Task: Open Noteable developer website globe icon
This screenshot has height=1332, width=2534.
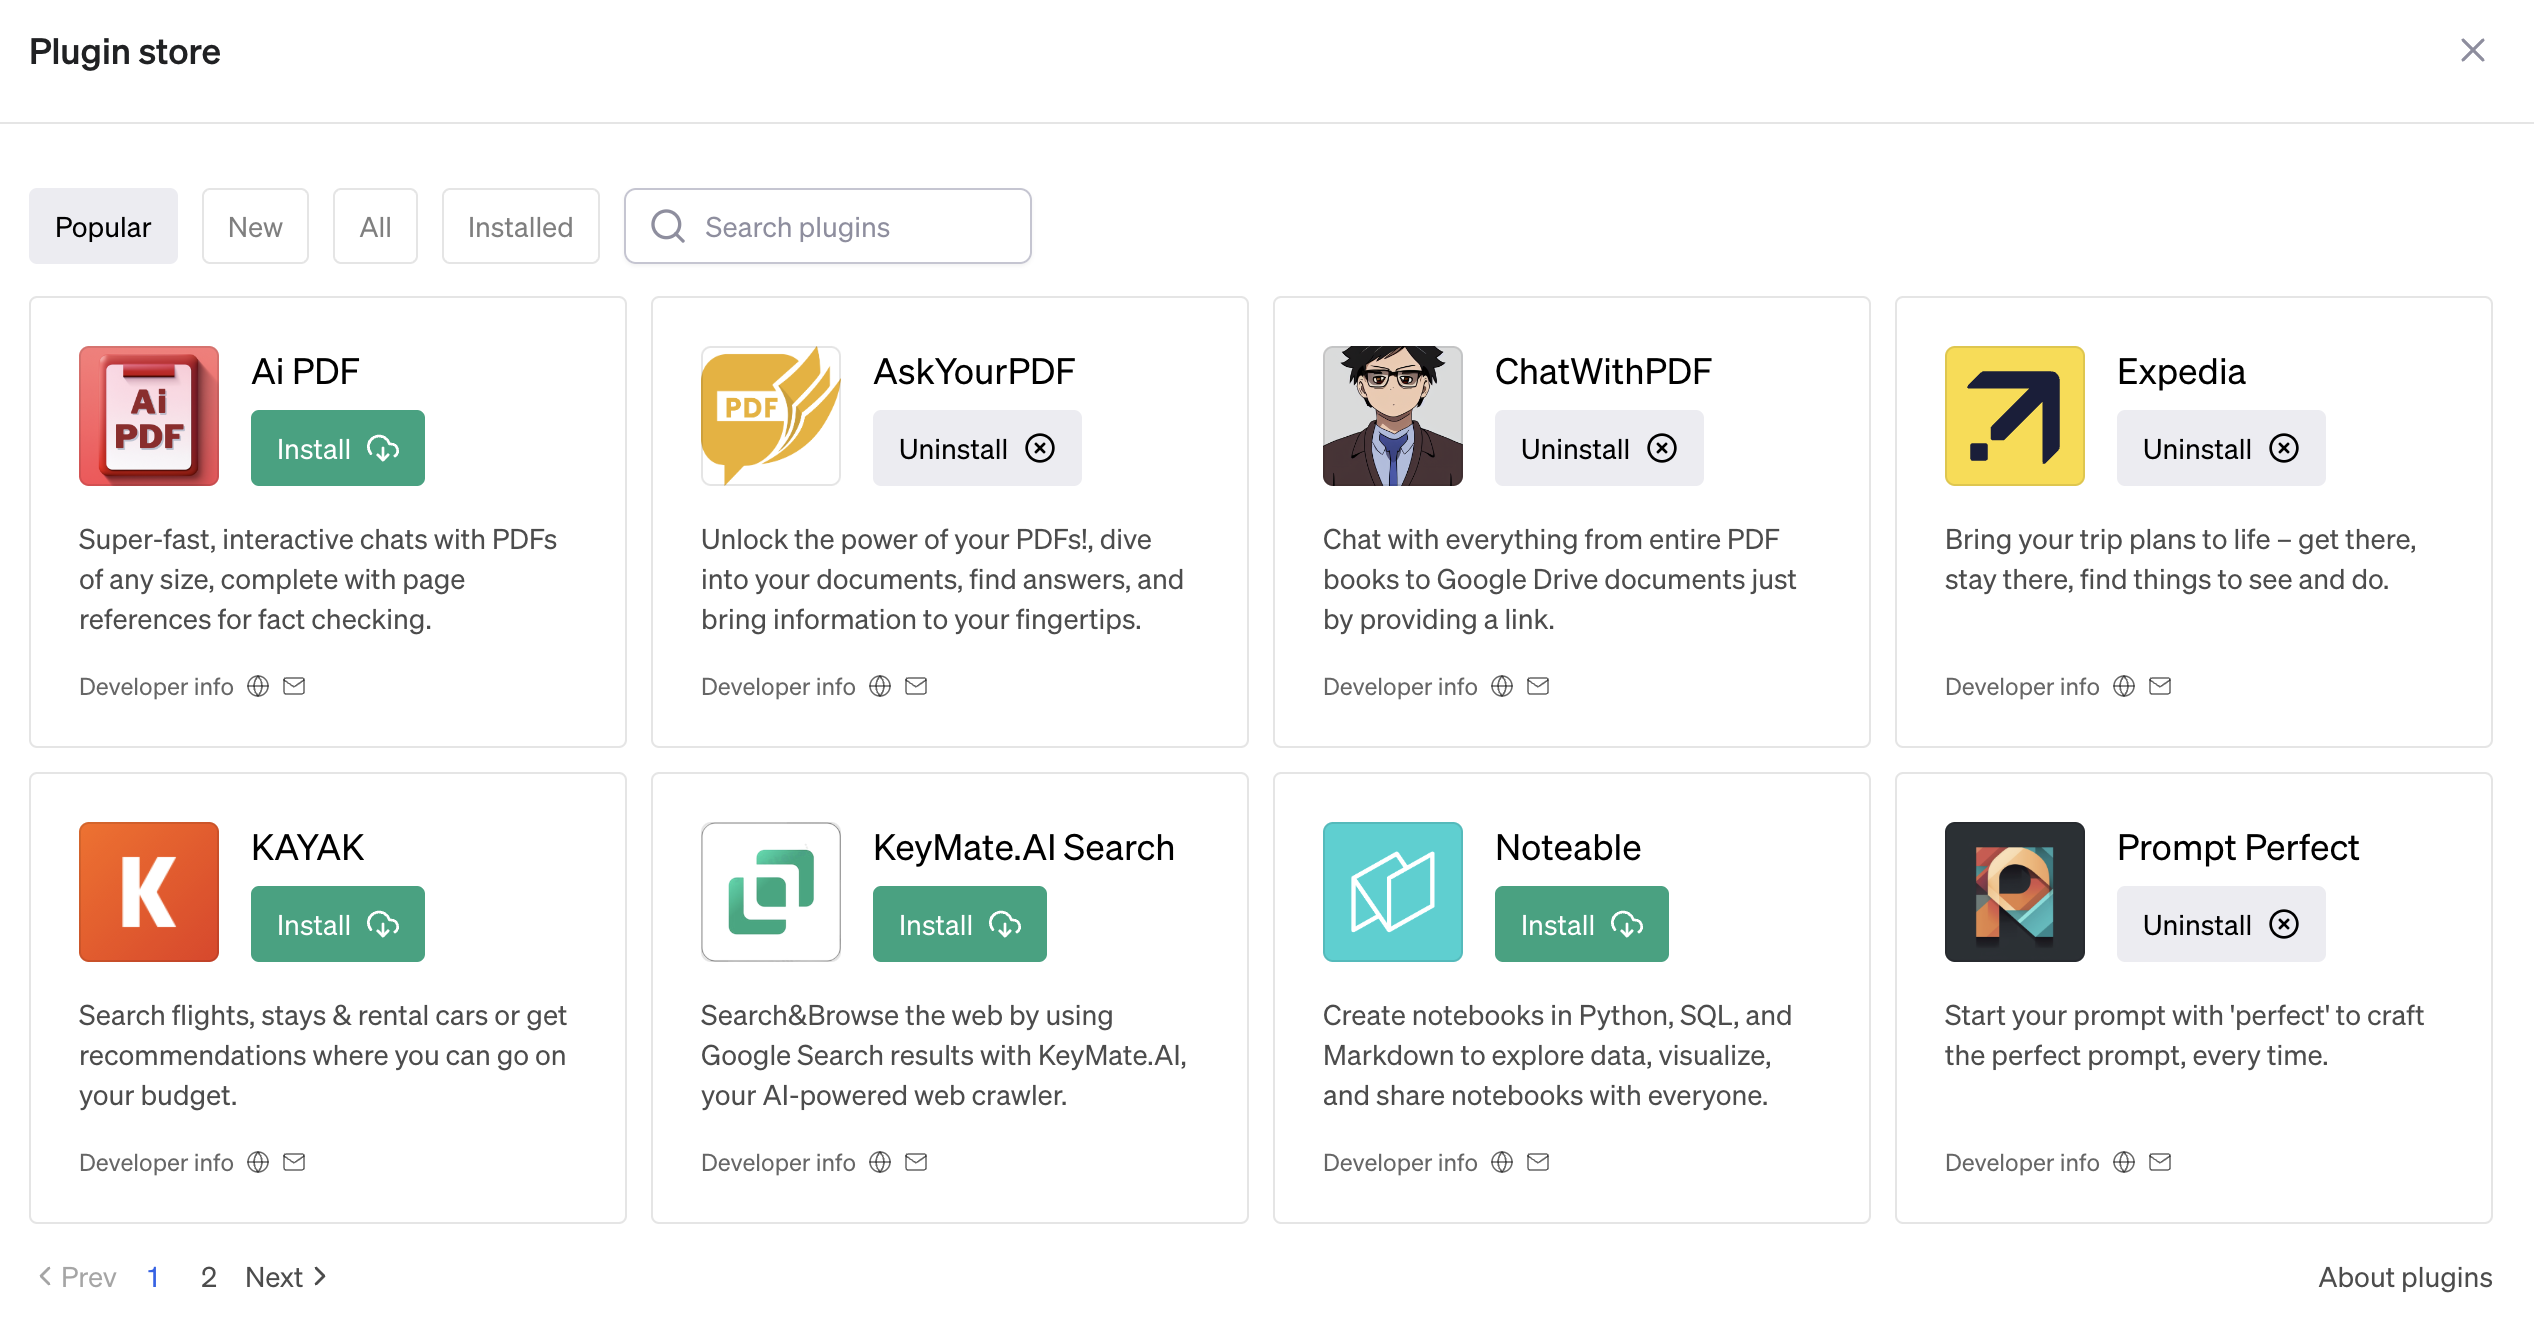Action: pyautogui.click(x=1502, y=1162)
